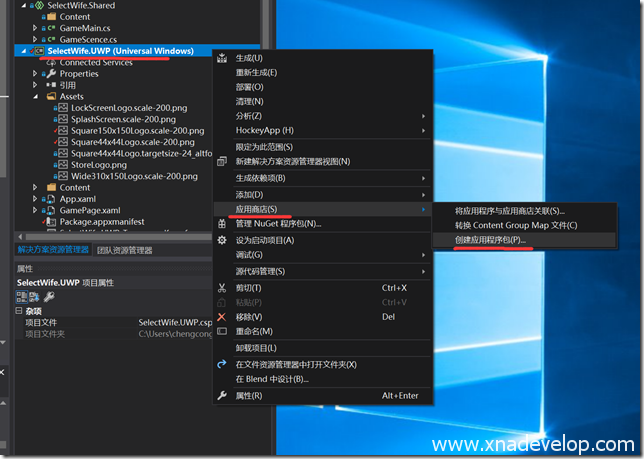Screen dimensions: 644x459
Task: Select the categorized view icon in properties toolbar
Action: tap(21, 297)
